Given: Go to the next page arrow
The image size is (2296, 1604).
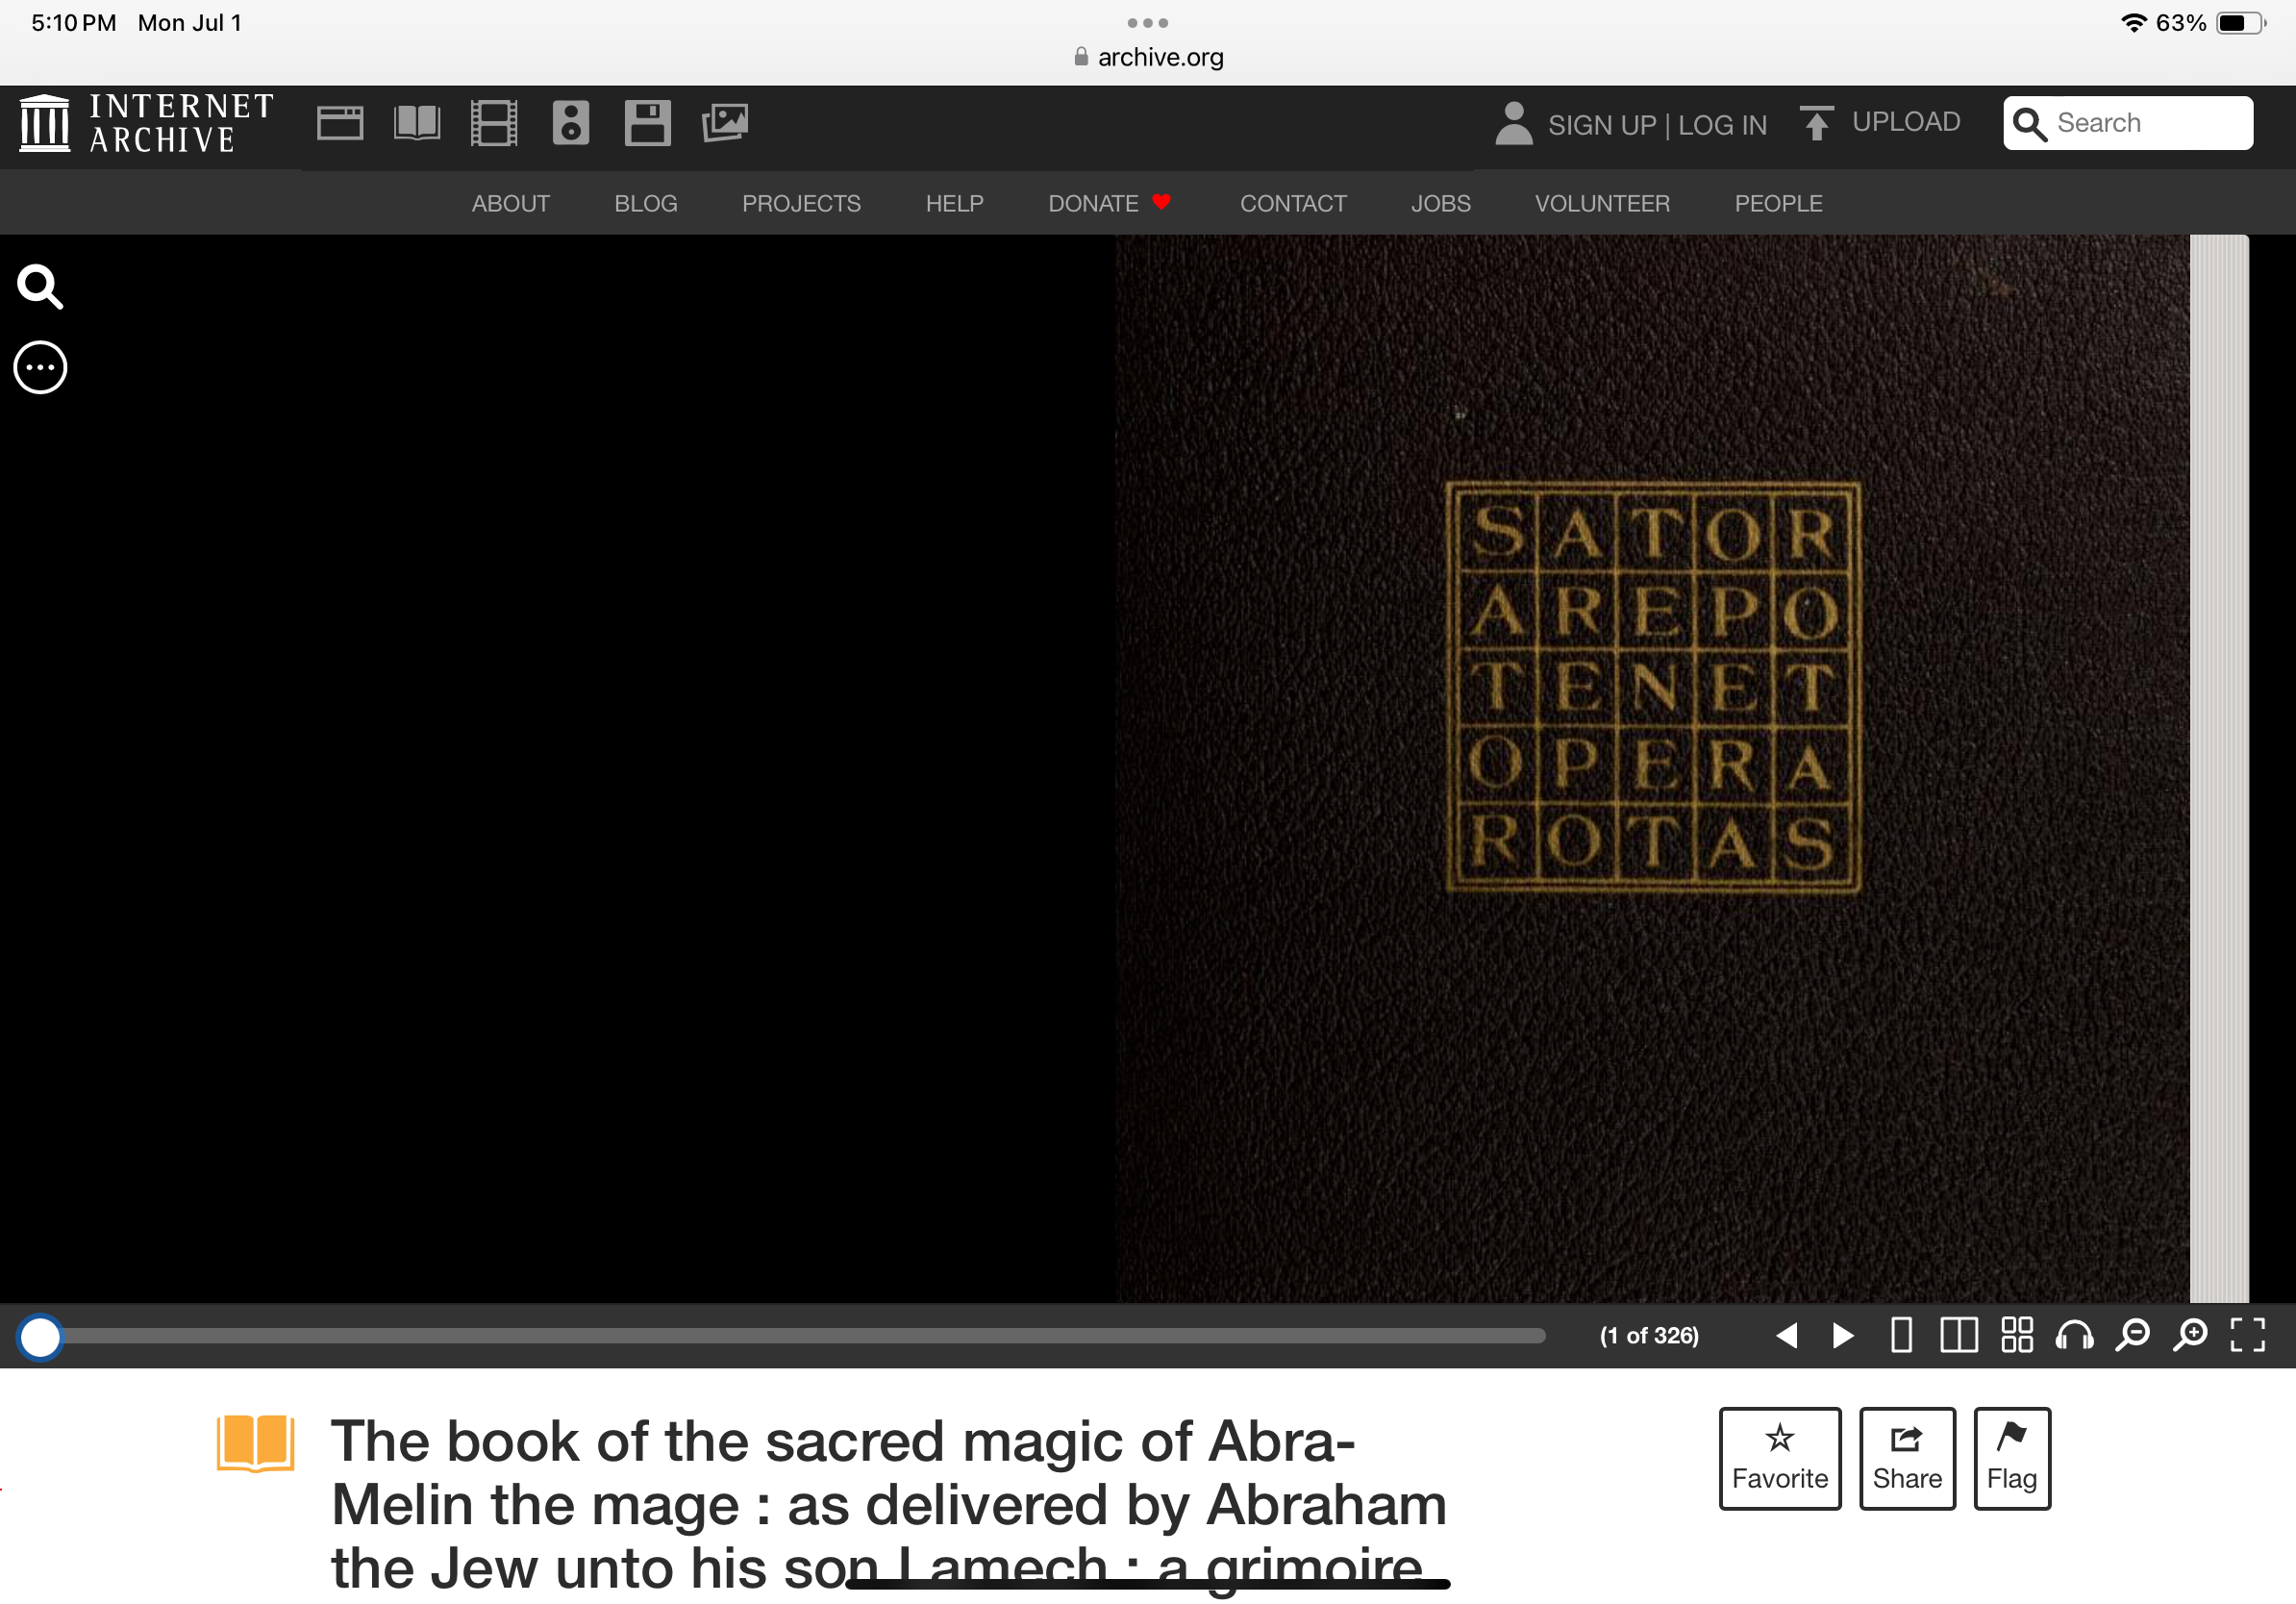Looking at the screenshot, I should [1843, 1335].
